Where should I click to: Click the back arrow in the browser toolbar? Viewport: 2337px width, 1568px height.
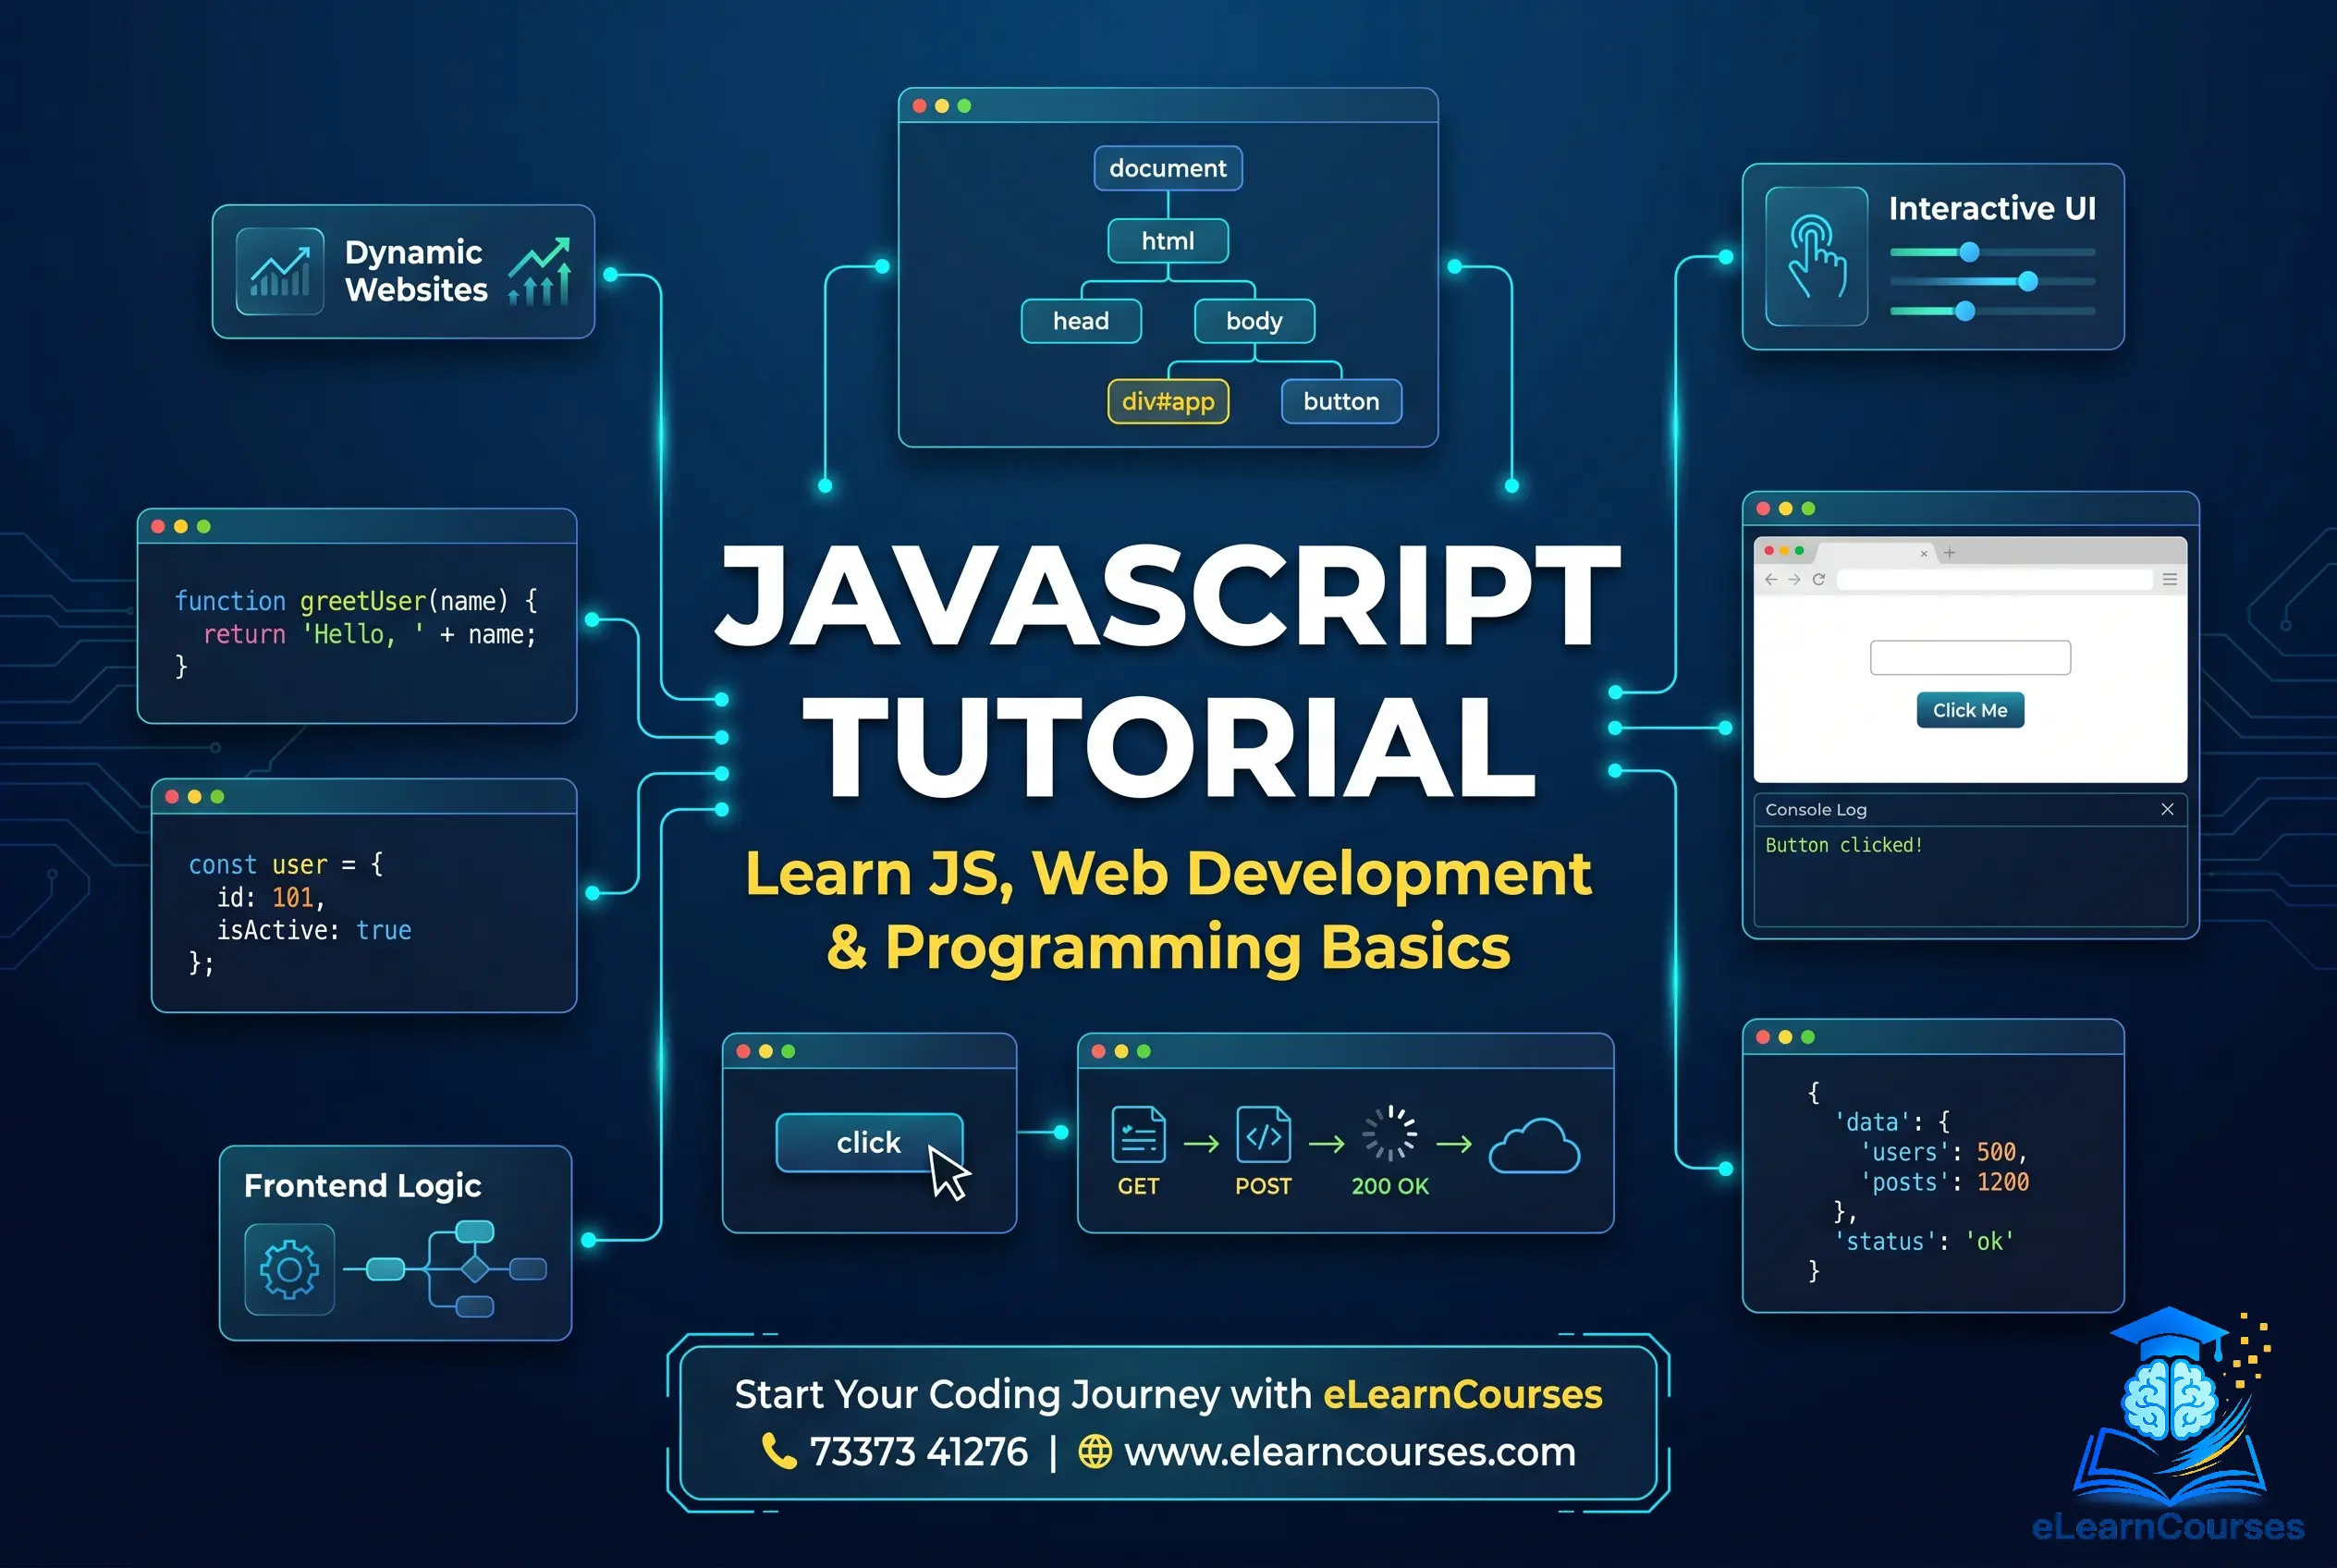[1770, 580]
